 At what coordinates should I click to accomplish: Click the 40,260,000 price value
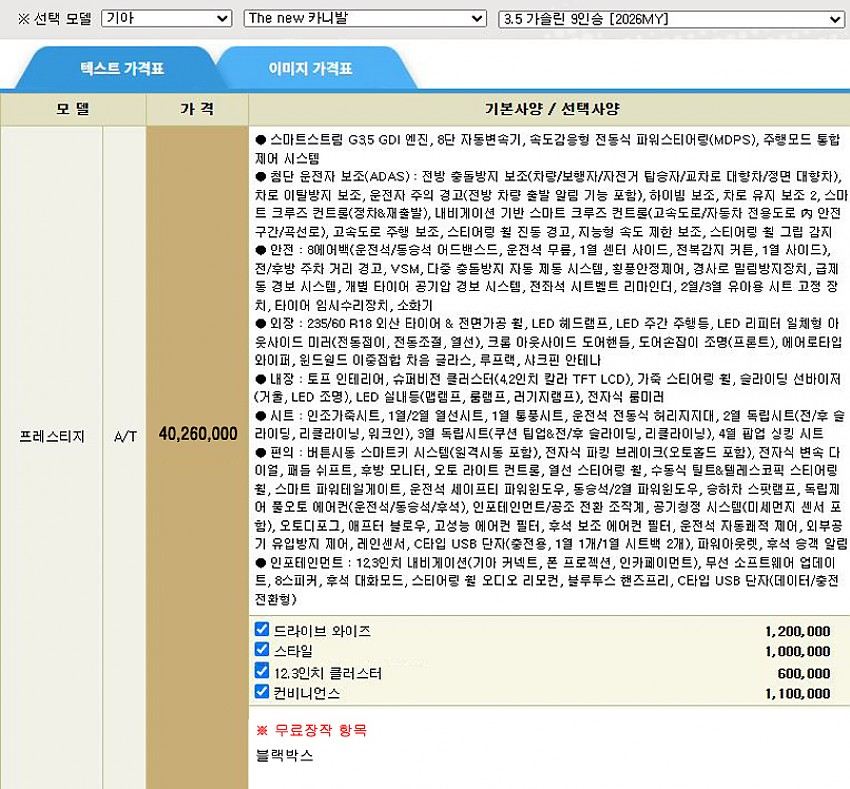pos(198,434)
